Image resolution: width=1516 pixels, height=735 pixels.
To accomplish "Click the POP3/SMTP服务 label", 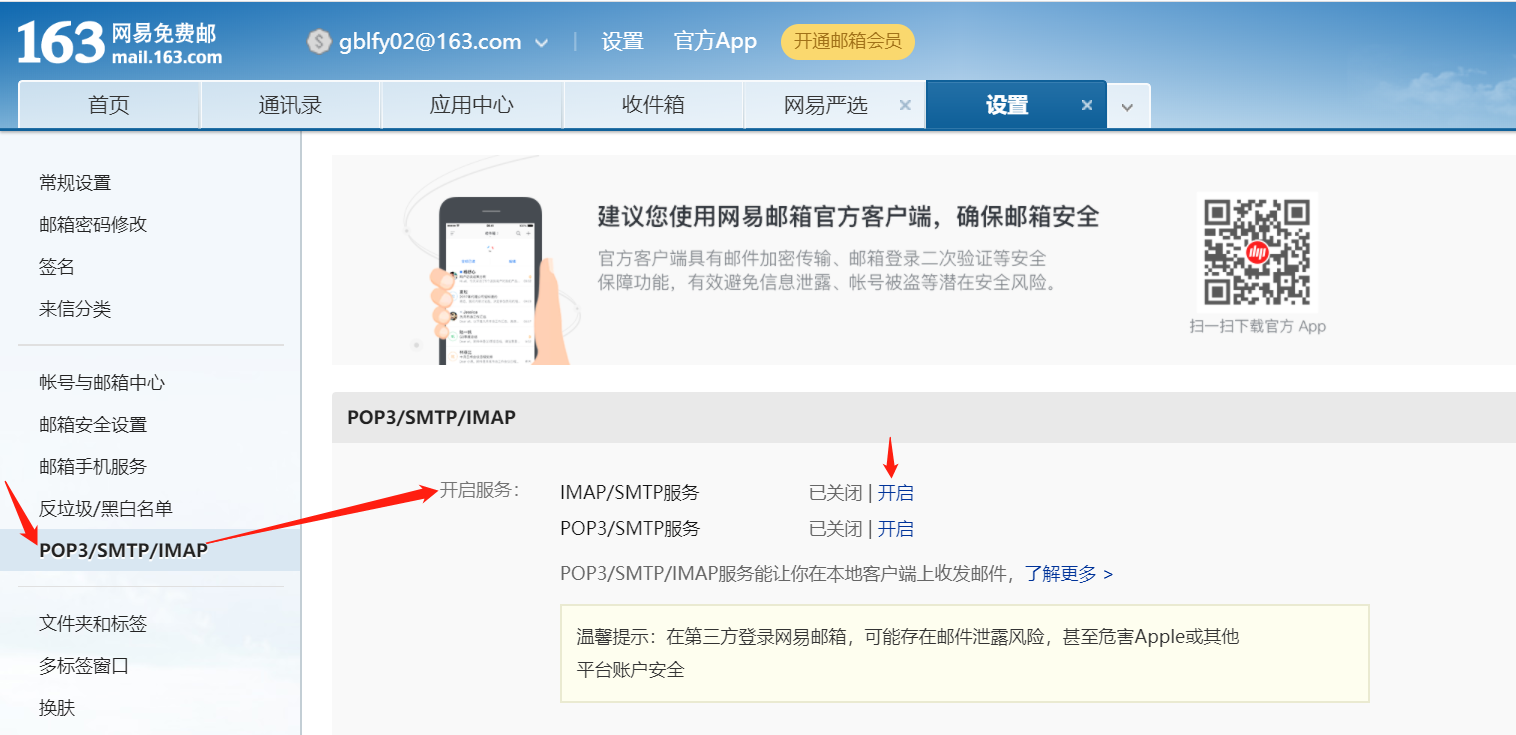I will point(630,529).
